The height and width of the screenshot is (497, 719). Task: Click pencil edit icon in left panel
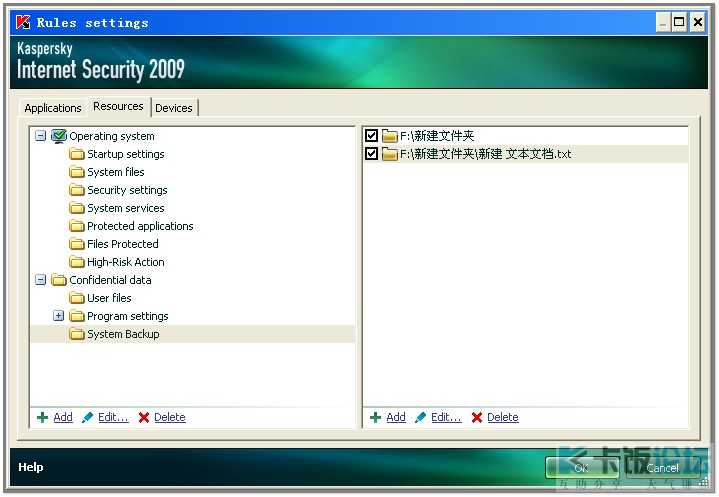click(x=87, y=417)
